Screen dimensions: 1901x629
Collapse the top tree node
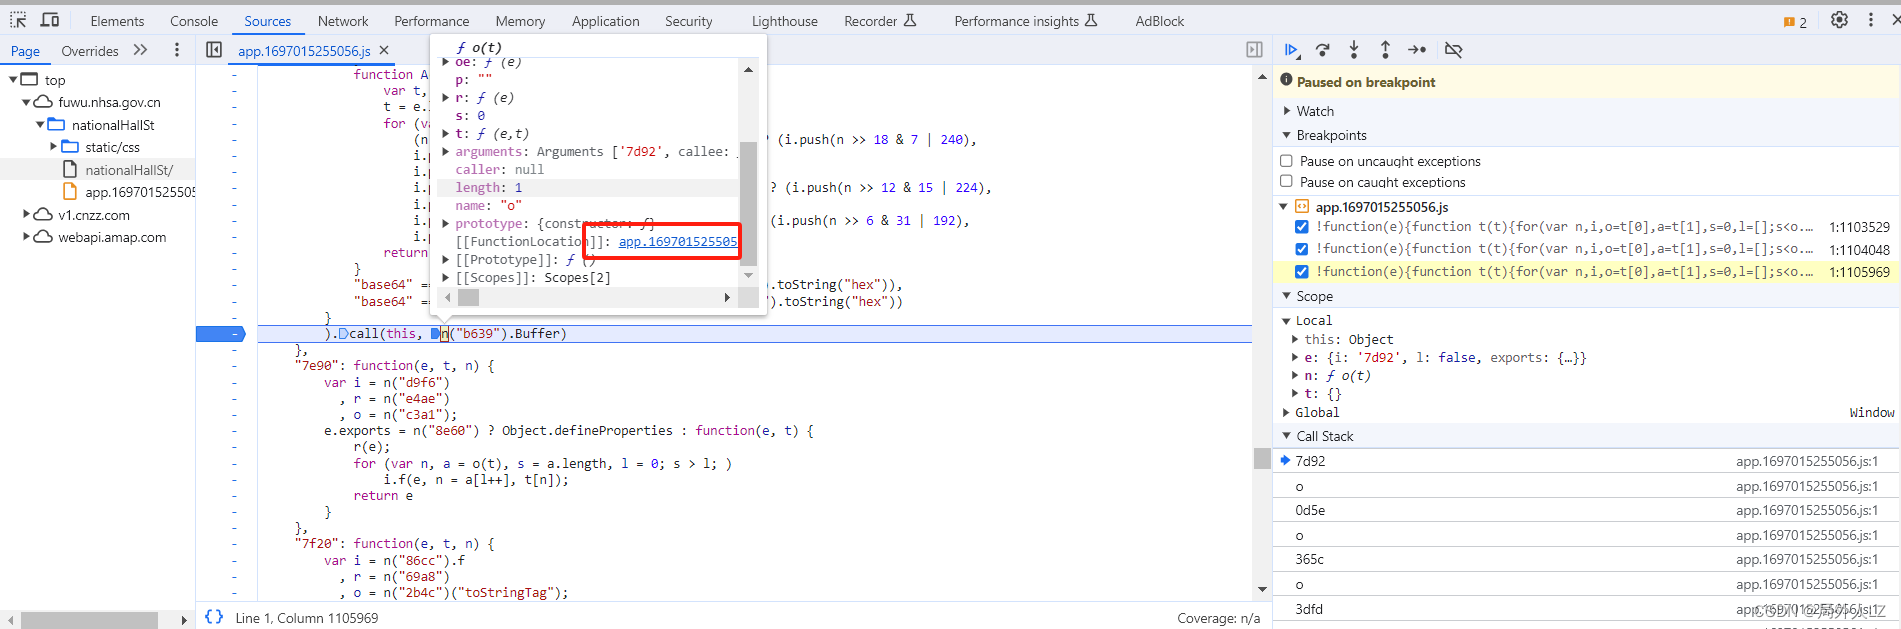(13, 80)
